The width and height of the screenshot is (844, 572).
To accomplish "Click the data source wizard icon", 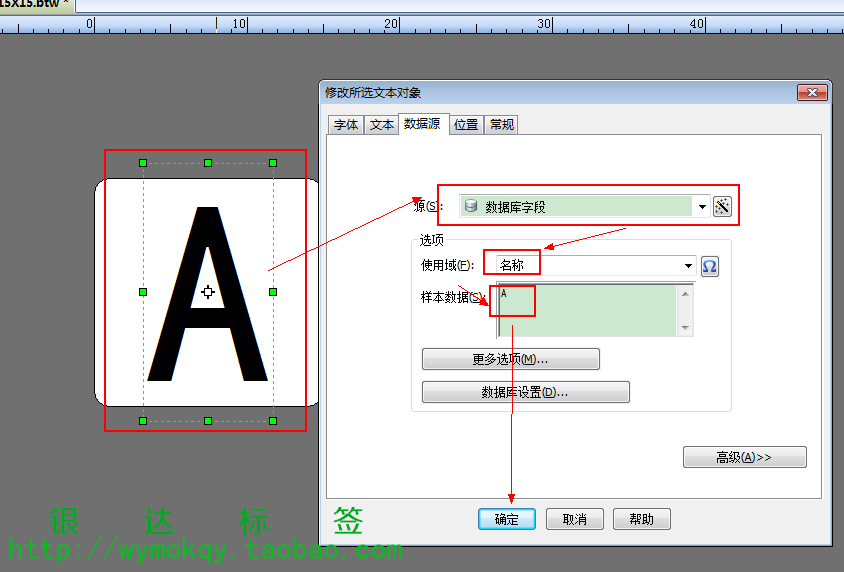I will point(723,207).
